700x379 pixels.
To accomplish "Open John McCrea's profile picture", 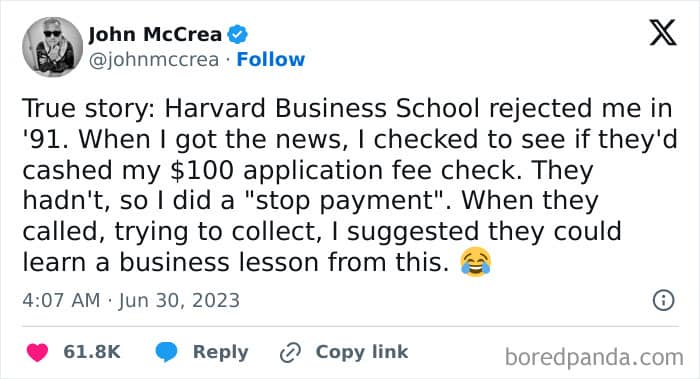I will click(x=53, y=47).
